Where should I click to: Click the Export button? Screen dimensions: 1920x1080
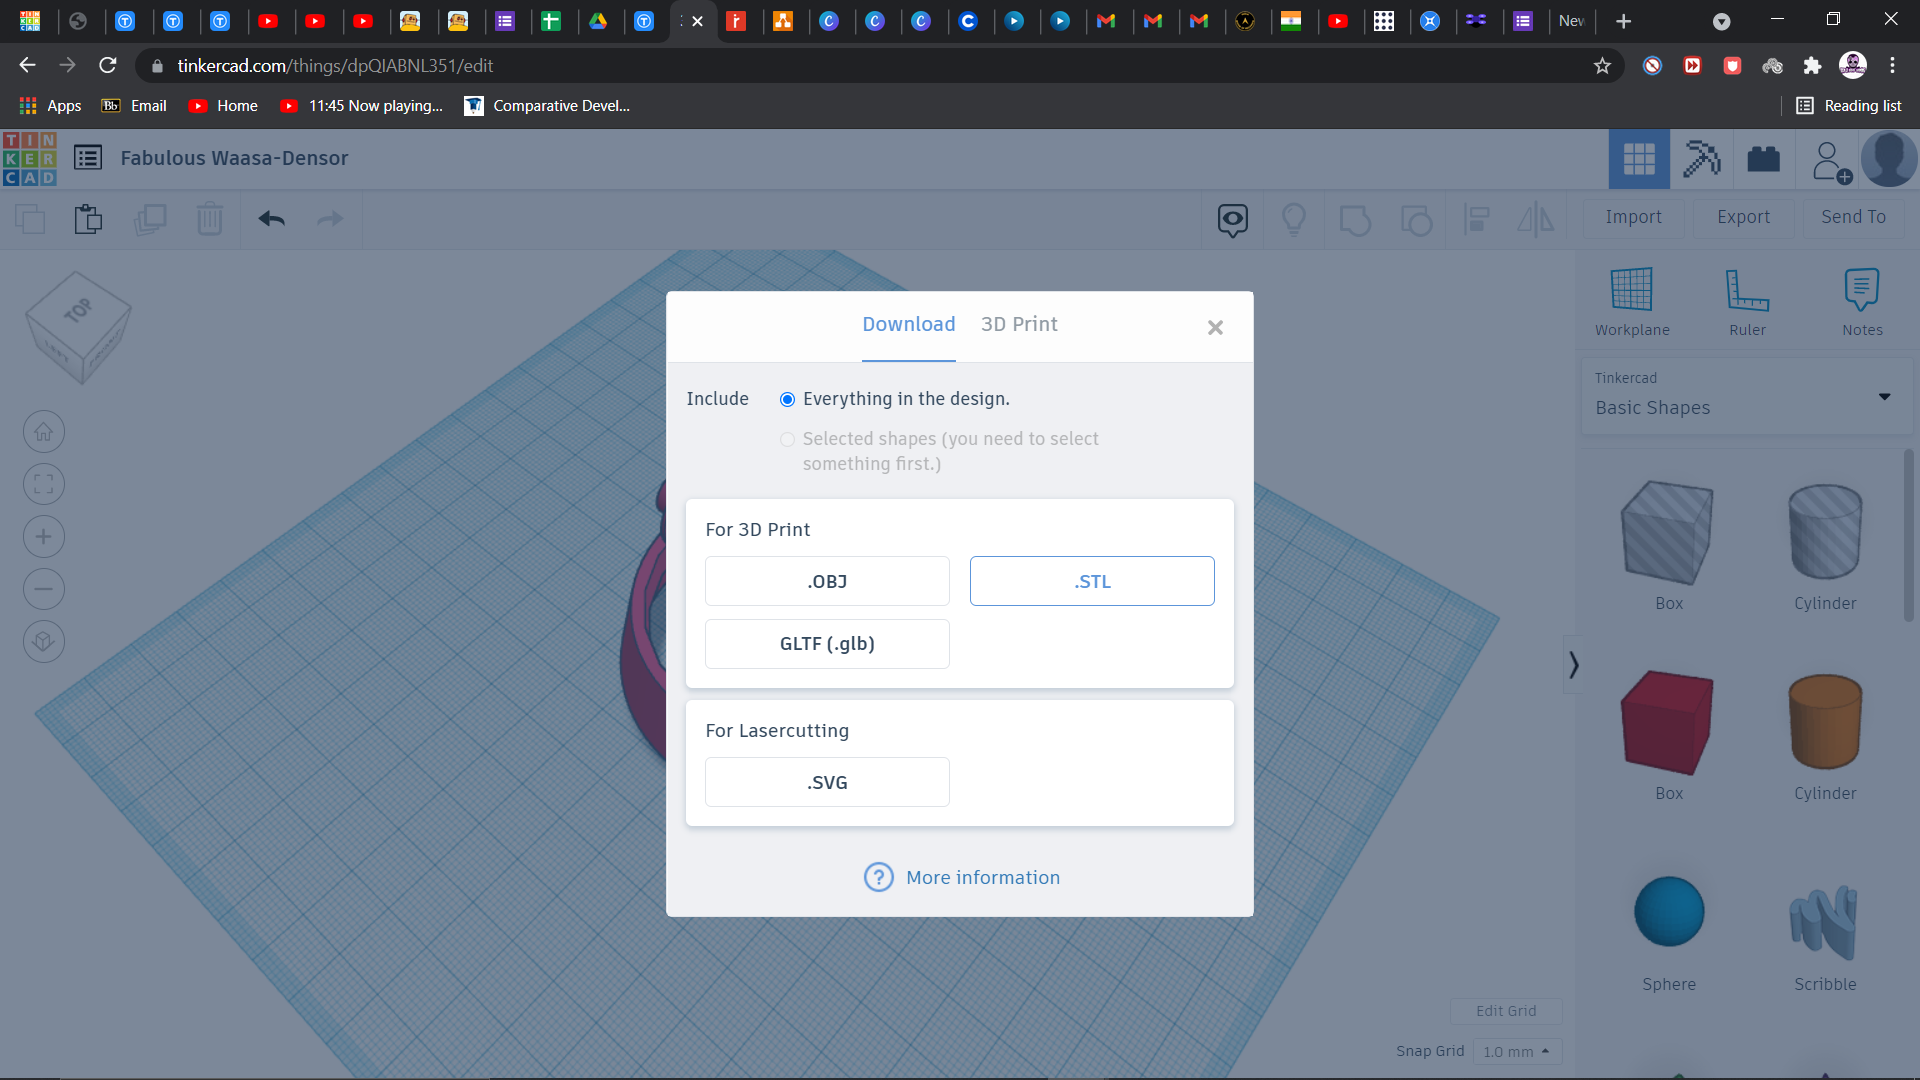[x=1743, y=217]
